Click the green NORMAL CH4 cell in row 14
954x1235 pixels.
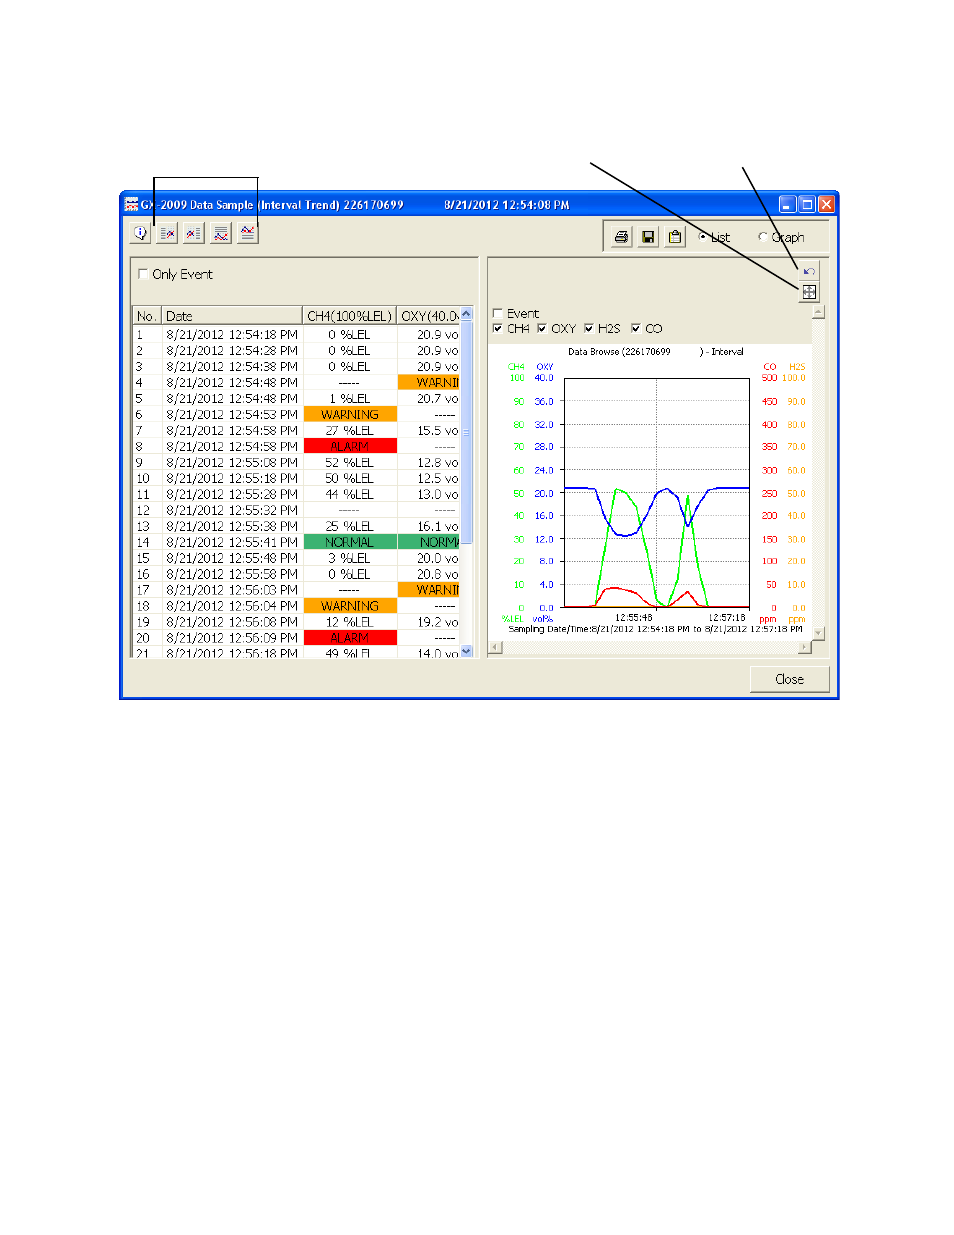click(350, 542)
